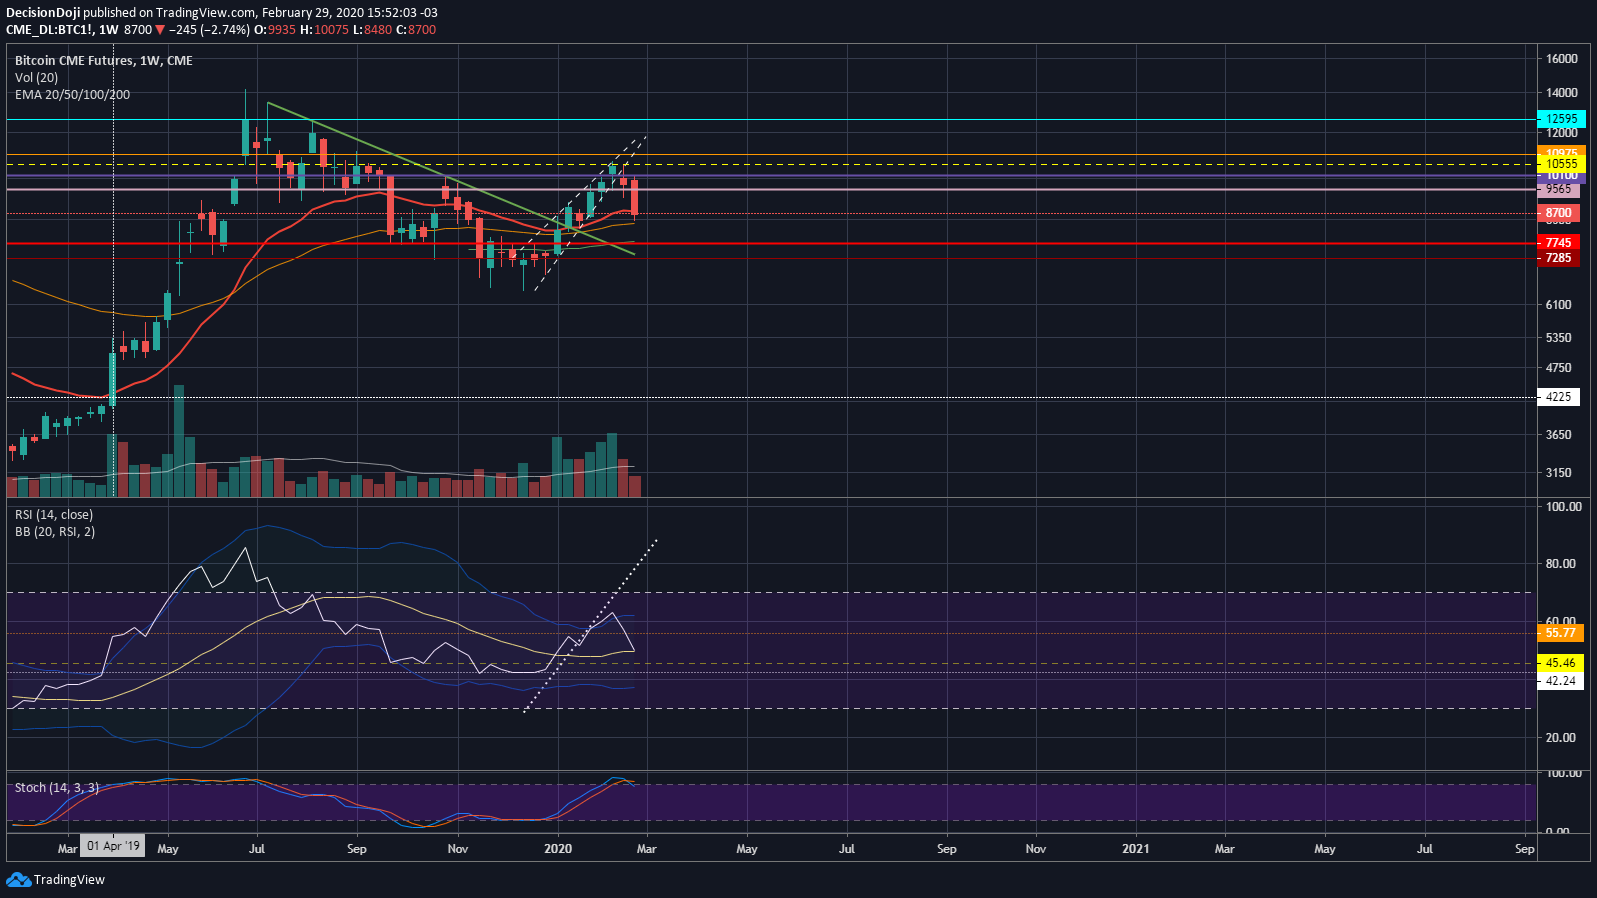Click the EMA 20/50/100/200 indicator label
Viewport: 1597px width, 898px height.
coord(72,95)
